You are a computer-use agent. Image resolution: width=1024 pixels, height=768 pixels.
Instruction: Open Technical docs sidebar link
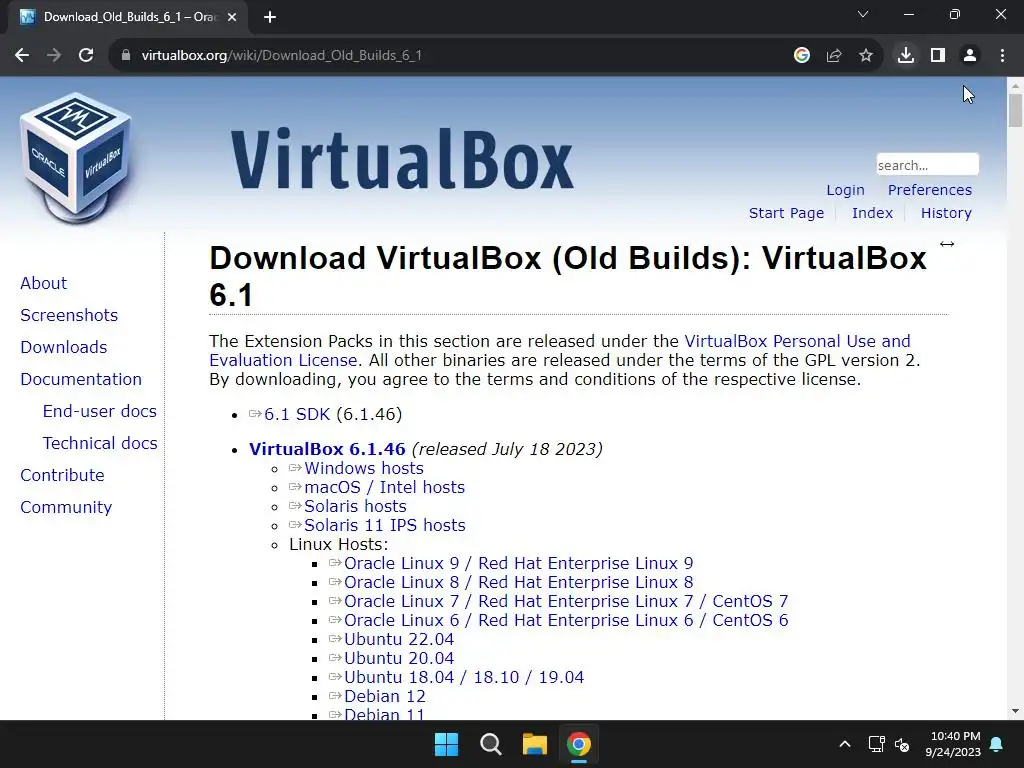pos(100,443)
